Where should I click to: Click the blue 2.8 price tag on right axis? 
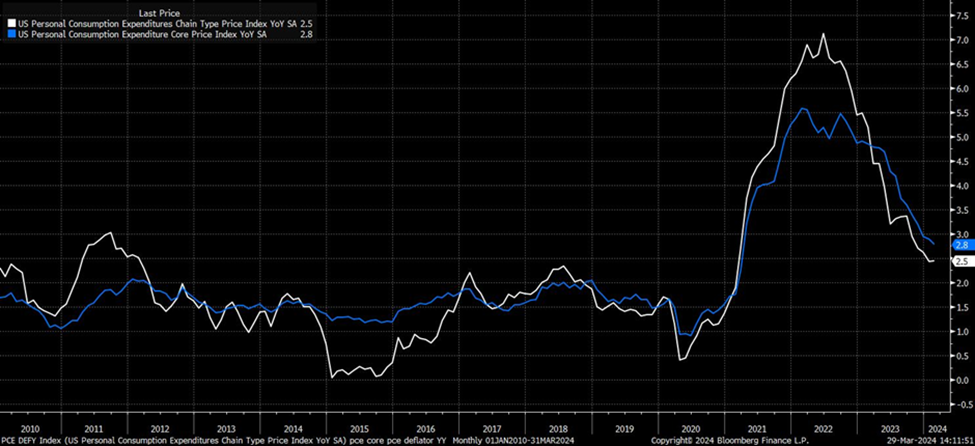(x=959, y=244)
